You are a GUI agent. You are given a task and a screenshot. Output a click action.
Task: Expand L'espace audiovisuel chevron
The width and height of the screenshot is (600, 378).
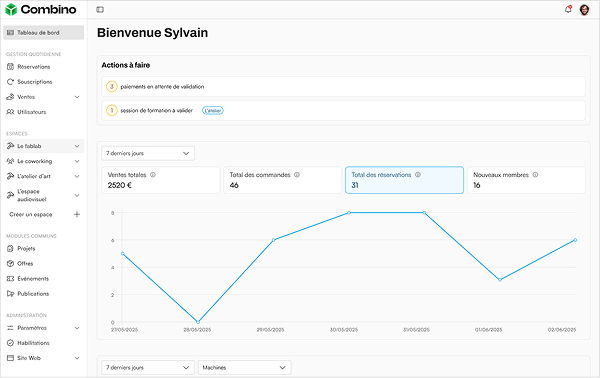click(77, 196)
